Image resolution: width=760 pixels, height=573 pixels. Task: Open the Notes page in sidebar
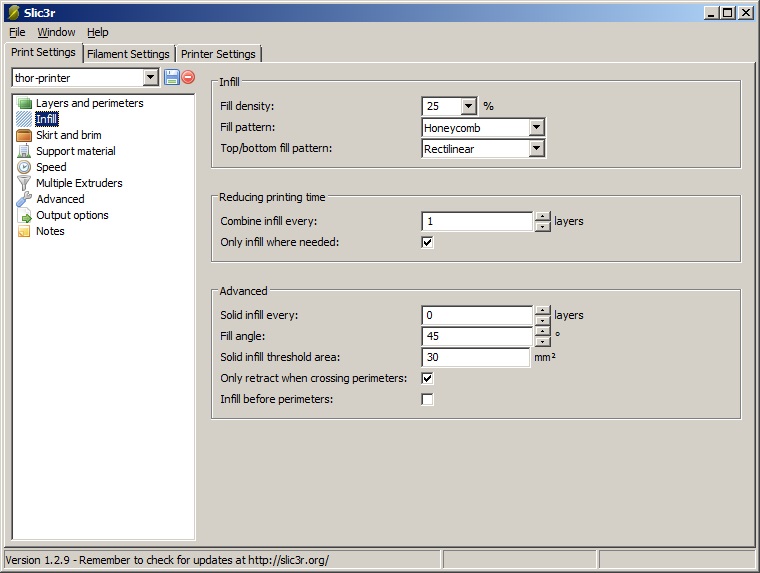pos(49,231)
